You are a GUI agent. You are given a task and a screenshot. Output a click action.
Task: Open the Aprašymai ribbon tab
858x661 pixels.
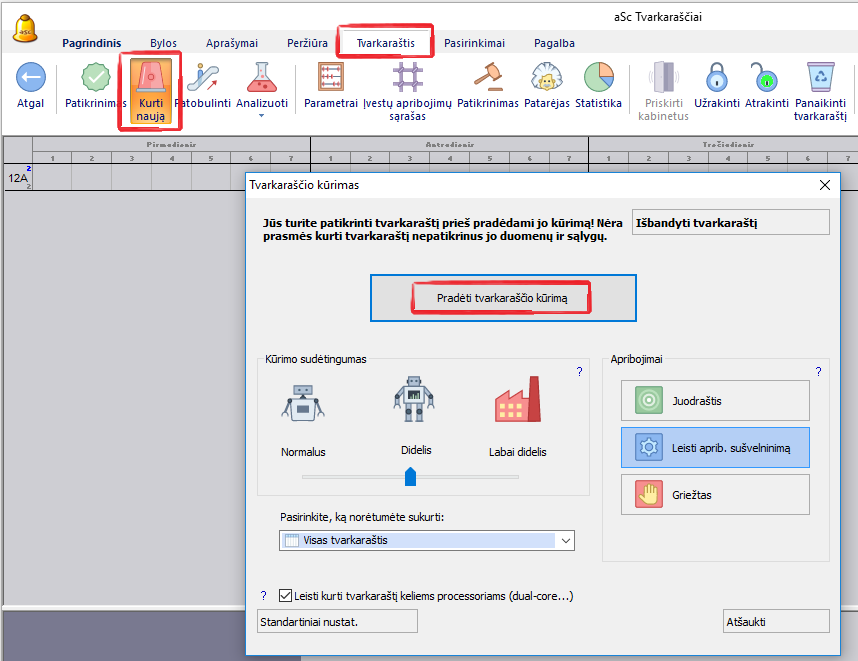tap(232, 43)
